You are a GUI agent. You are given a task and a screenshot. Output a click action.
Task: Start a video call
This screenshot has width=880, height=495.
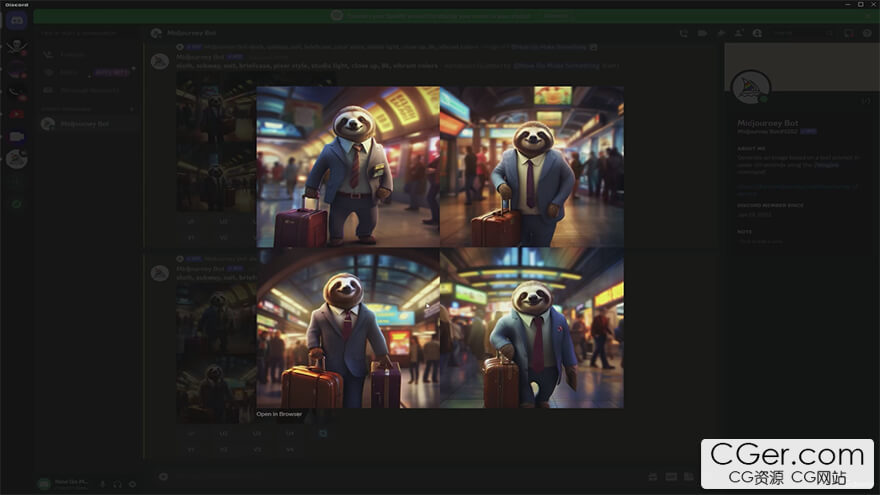(x=702, y=33)
